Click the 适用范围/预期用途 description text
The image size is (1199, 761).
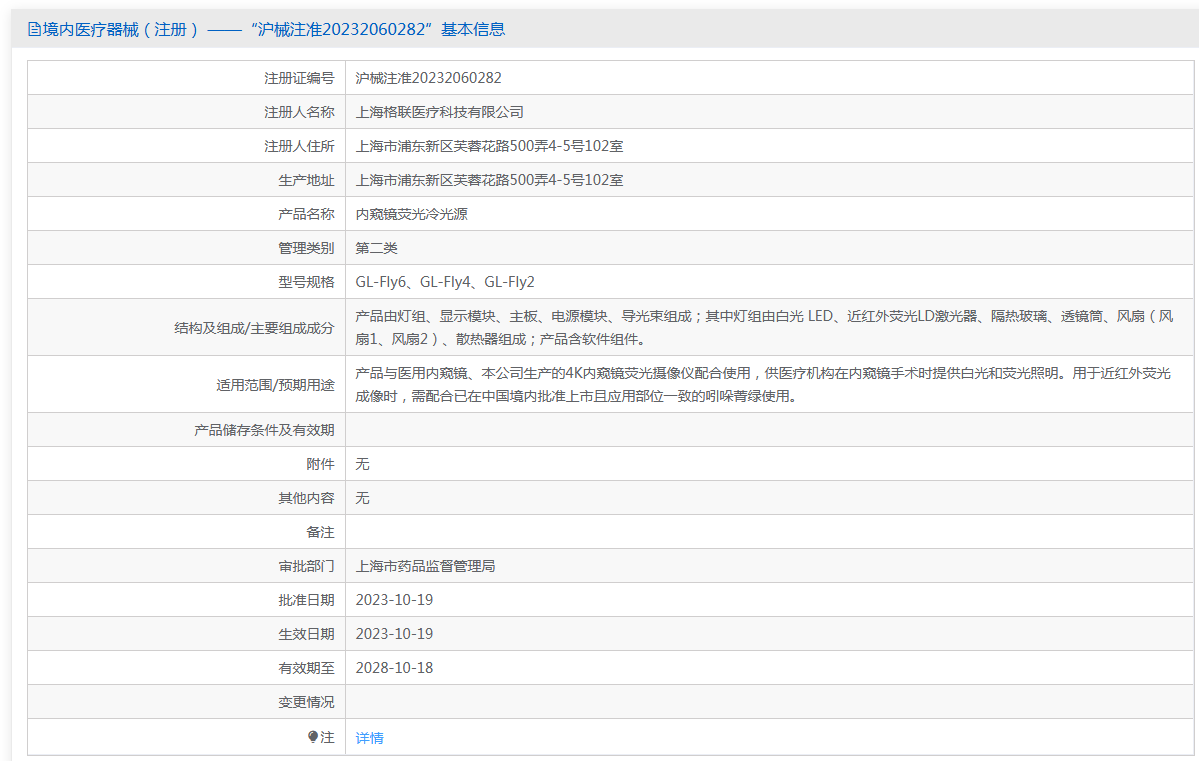coord(762,384)
